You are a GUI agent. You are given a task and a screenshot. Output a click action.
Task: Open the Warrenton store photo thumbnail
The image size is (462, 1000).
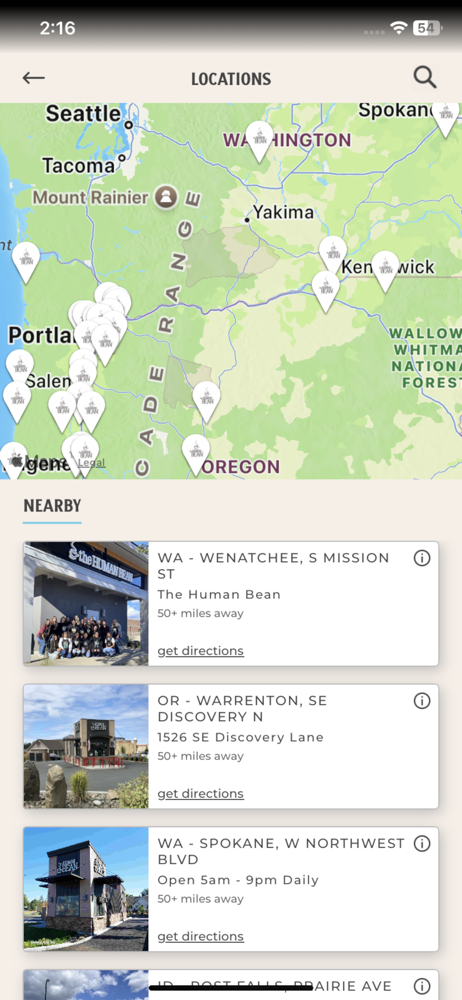86,746
